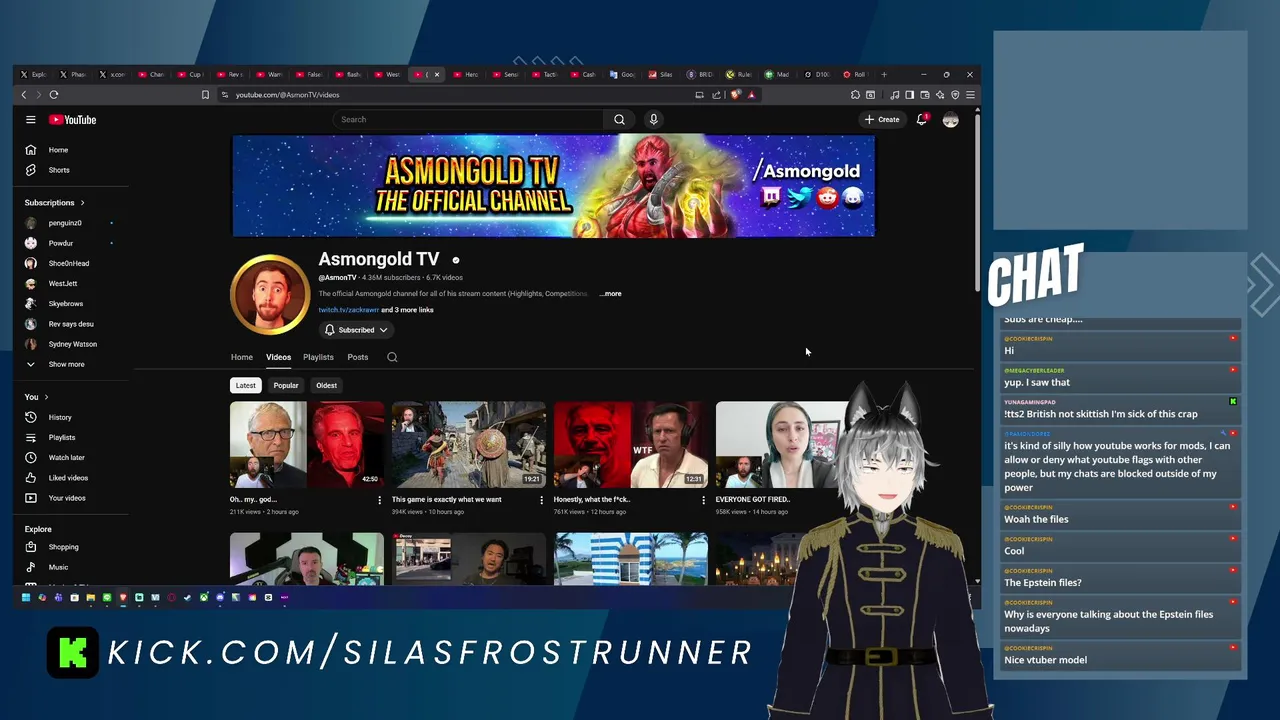This screenshot has width=1280, height=720.
Task: Select the channel Videos tab
Action: tap(278, 357)
